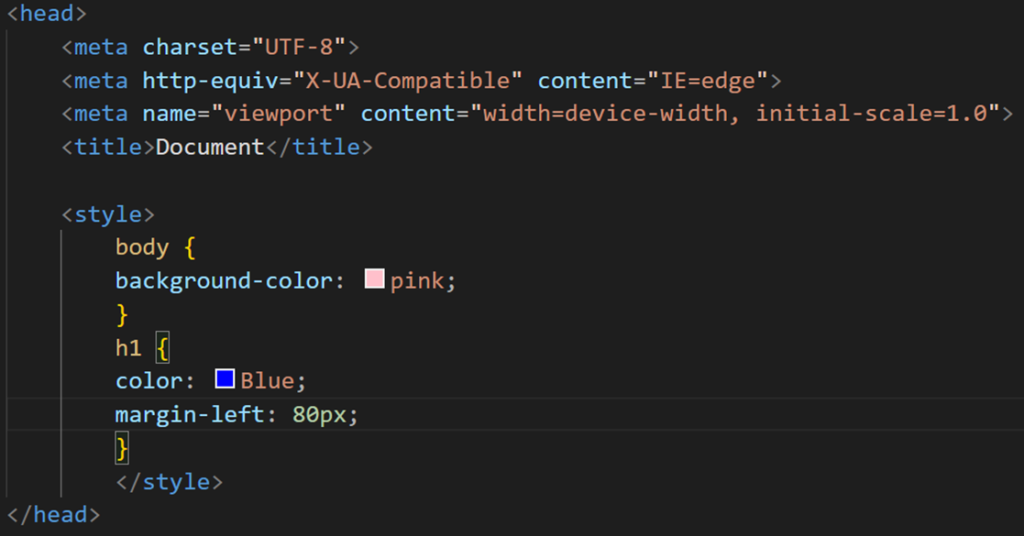Click the pink color swatch
Viewport: 1024px width, 536px height.
click(x=375, y=280)
